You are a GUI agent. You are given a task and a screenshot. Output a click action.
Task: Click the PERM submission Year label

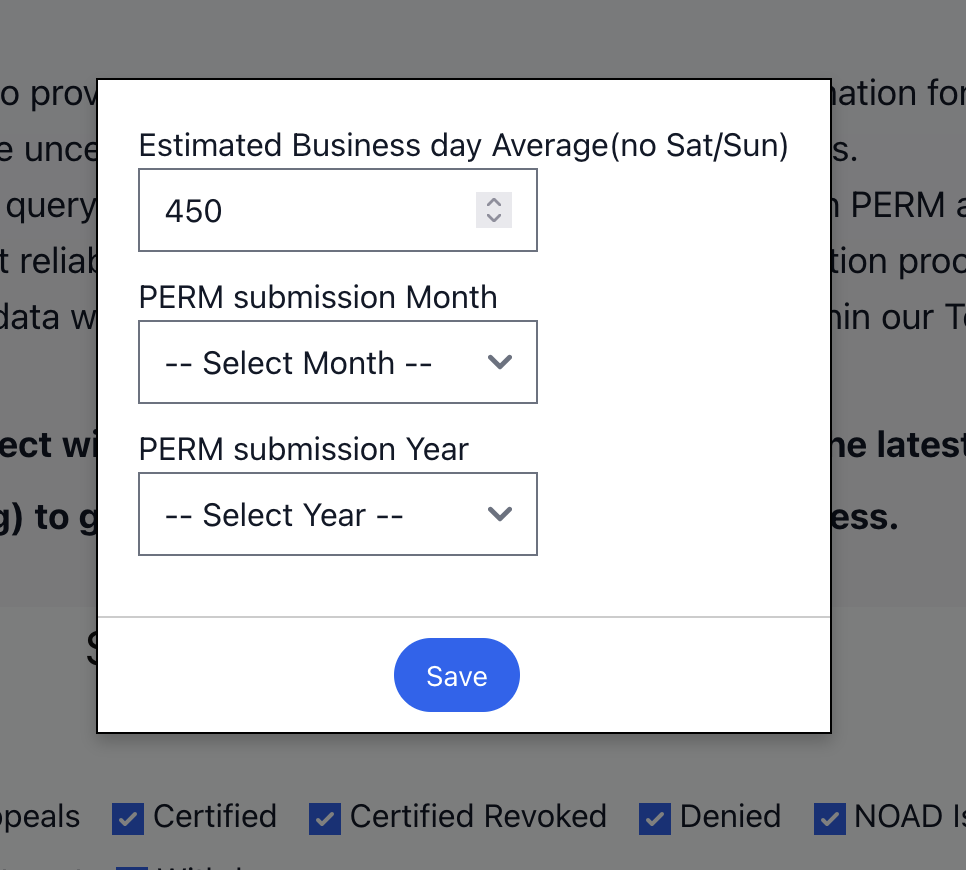coord(303,450)
